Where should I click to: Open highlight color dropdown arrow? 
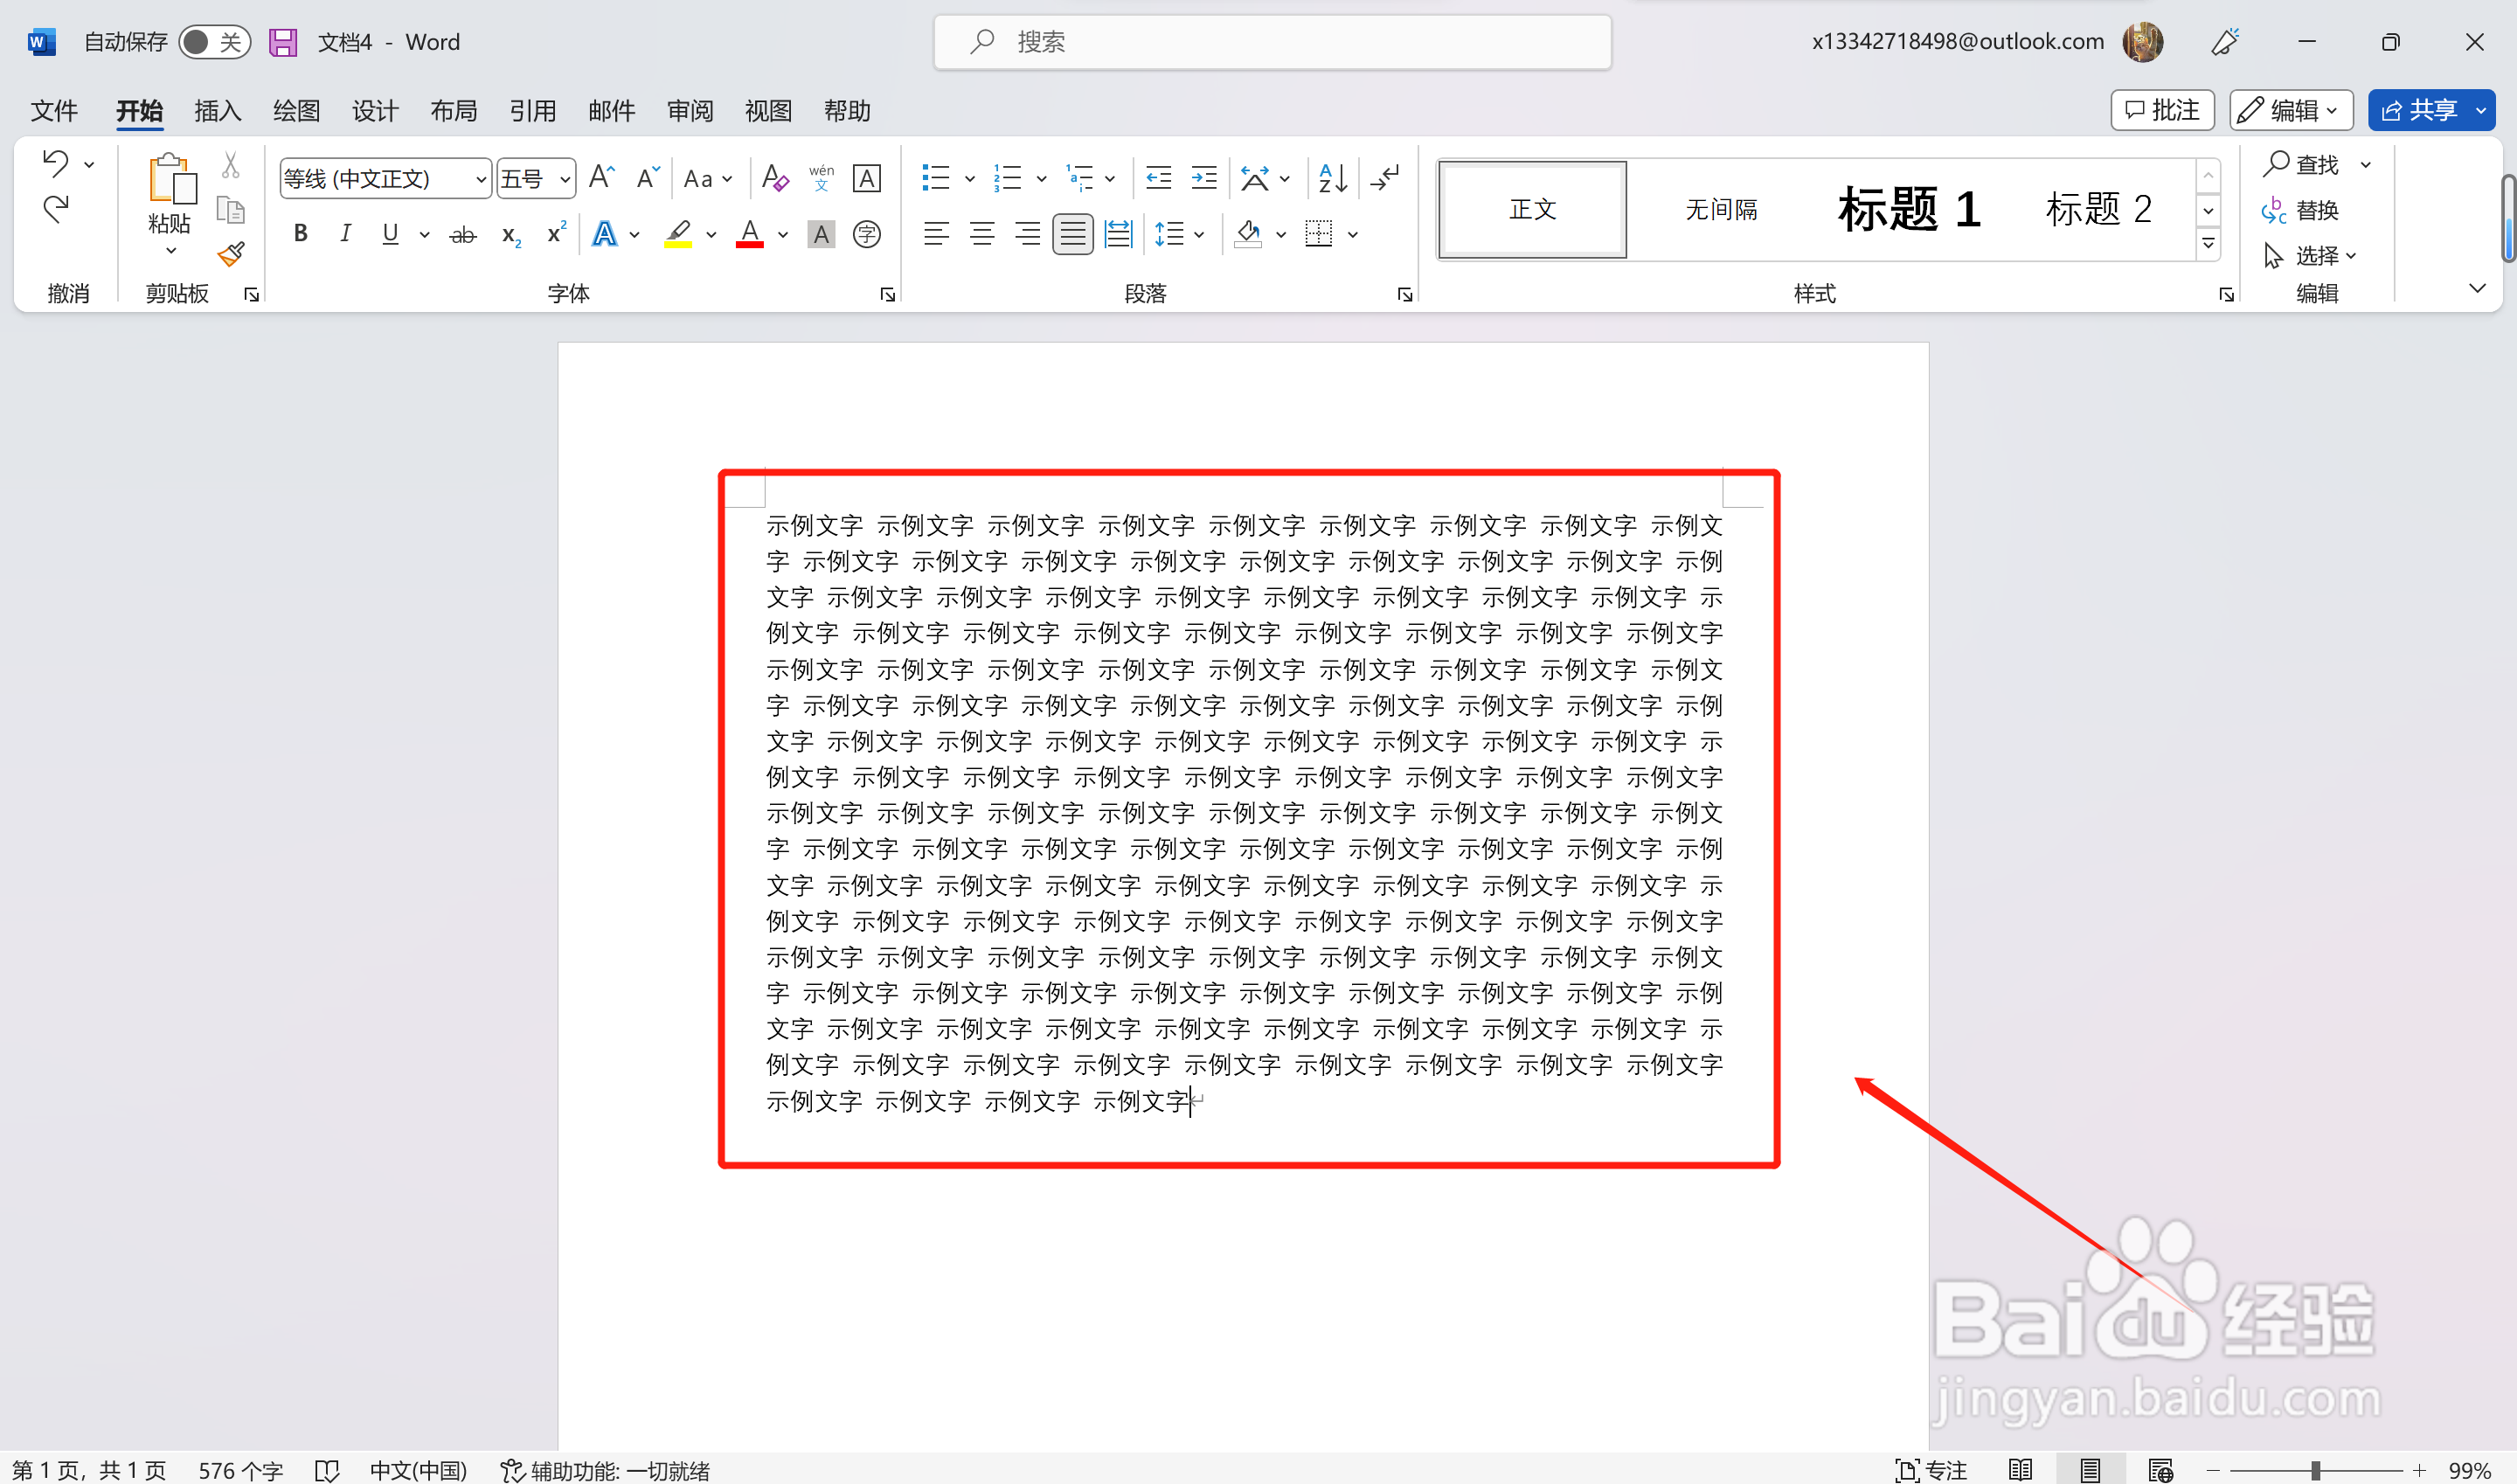[711, 235]
